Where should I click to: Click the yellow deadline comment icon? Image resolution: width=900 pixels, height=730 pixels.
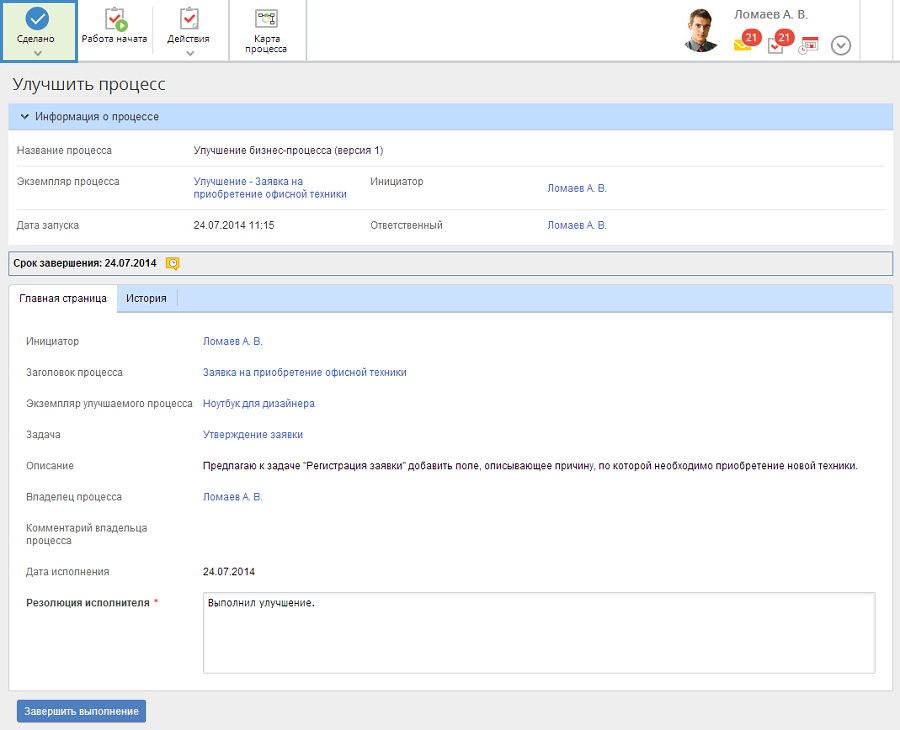pyautogui.click(x=173, y=263)
